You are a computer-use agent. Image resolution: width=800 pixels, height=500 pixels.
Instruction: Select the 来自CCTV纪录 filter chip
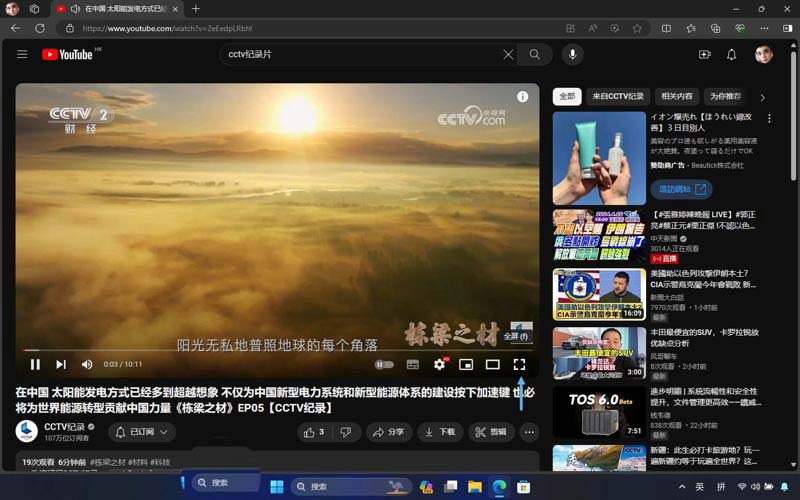(x=617, y=97)
